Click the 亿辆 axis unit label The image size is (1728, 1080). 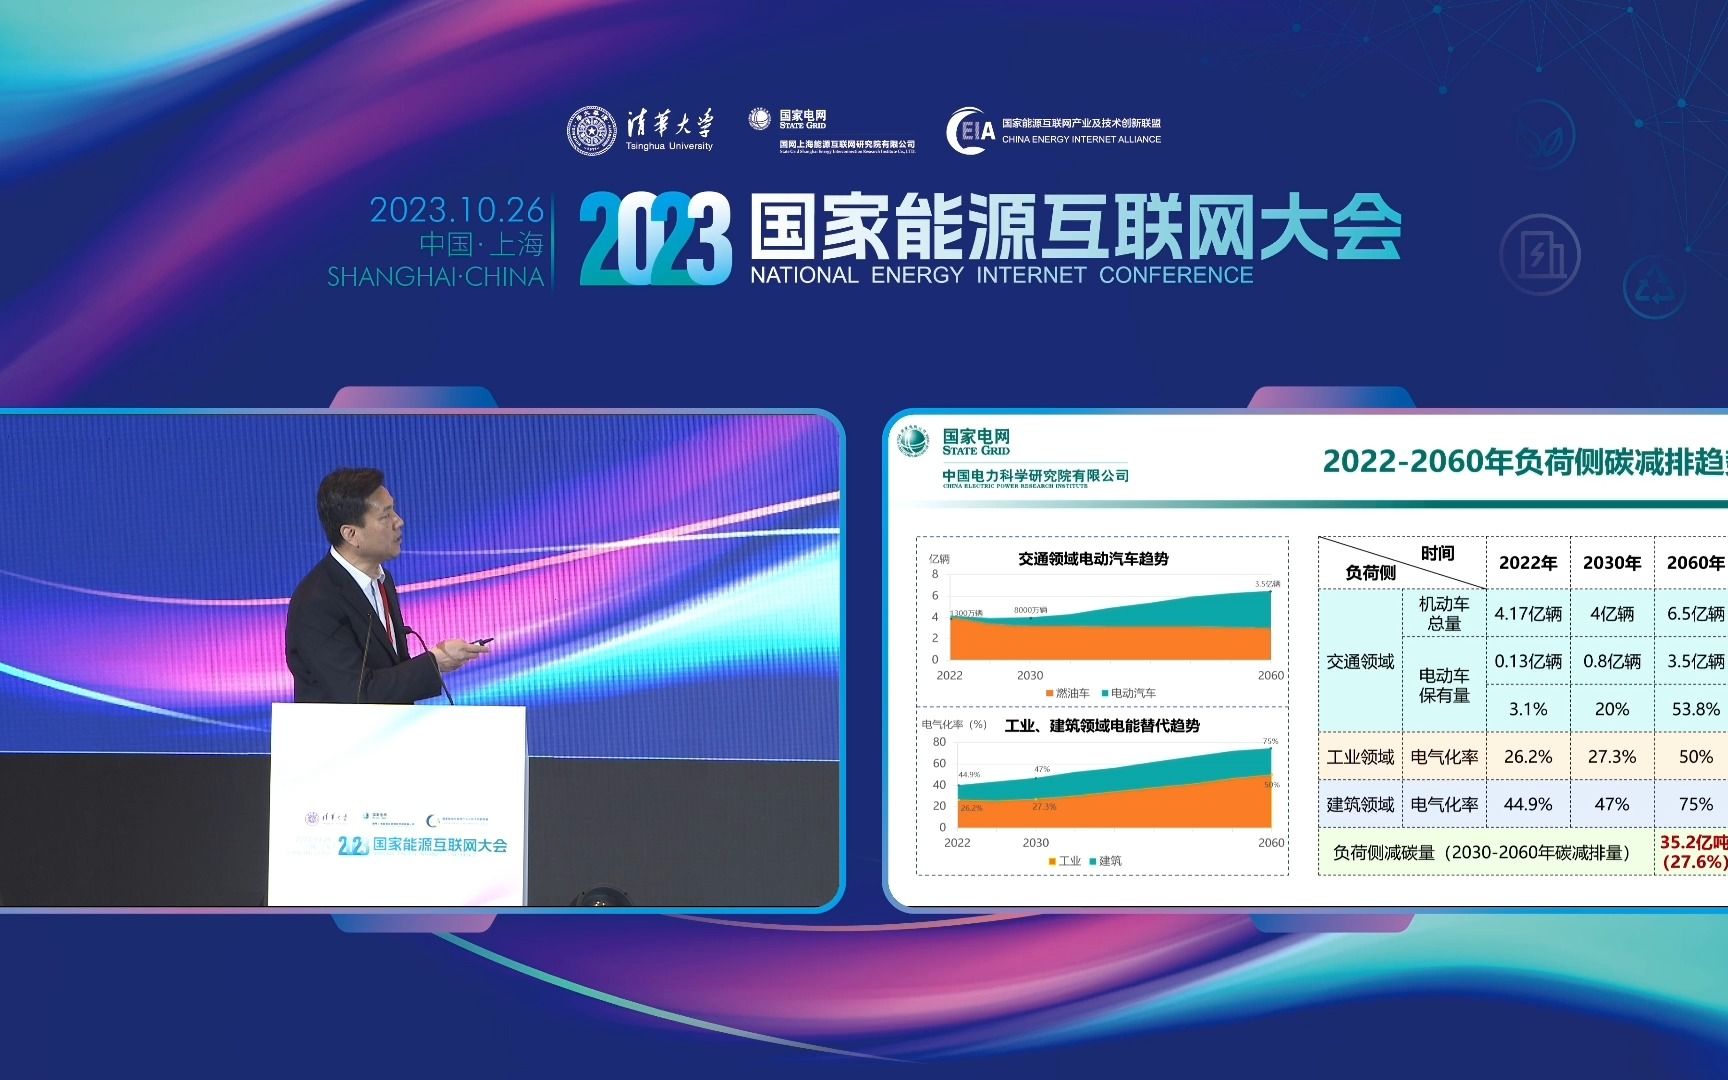pyautogui.click(x=939, y=559)
